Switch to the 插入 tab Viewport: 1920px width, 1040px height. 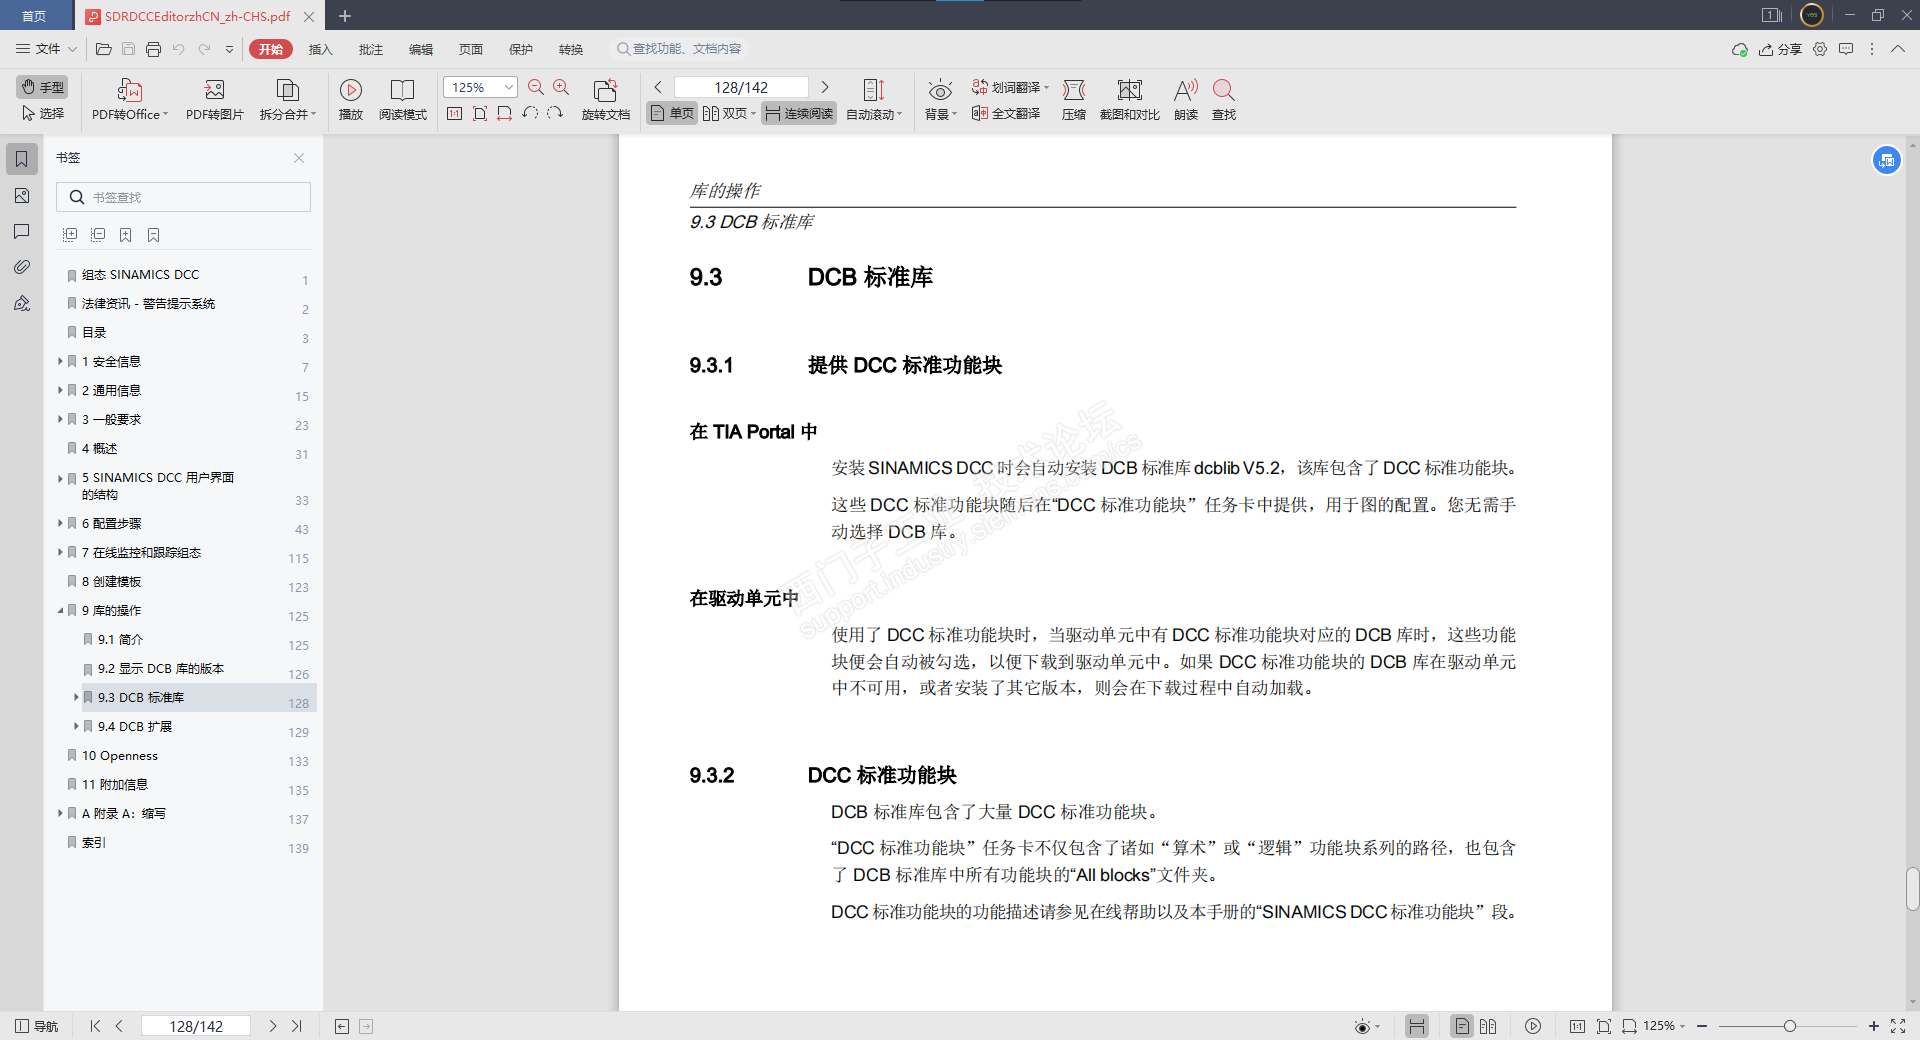(x=320, y=49)
